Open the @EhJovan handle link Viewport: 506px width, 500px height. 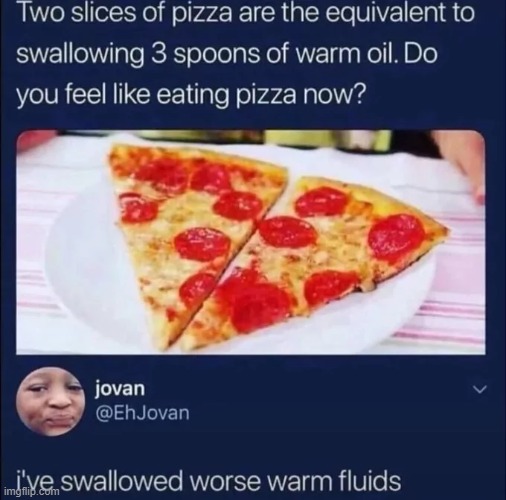(142, 413)
